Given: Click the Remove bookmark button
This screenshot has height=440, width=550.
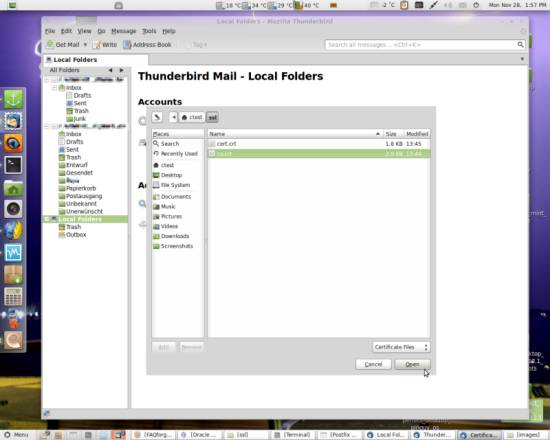Looking at the screenshot, I should 192,347.
